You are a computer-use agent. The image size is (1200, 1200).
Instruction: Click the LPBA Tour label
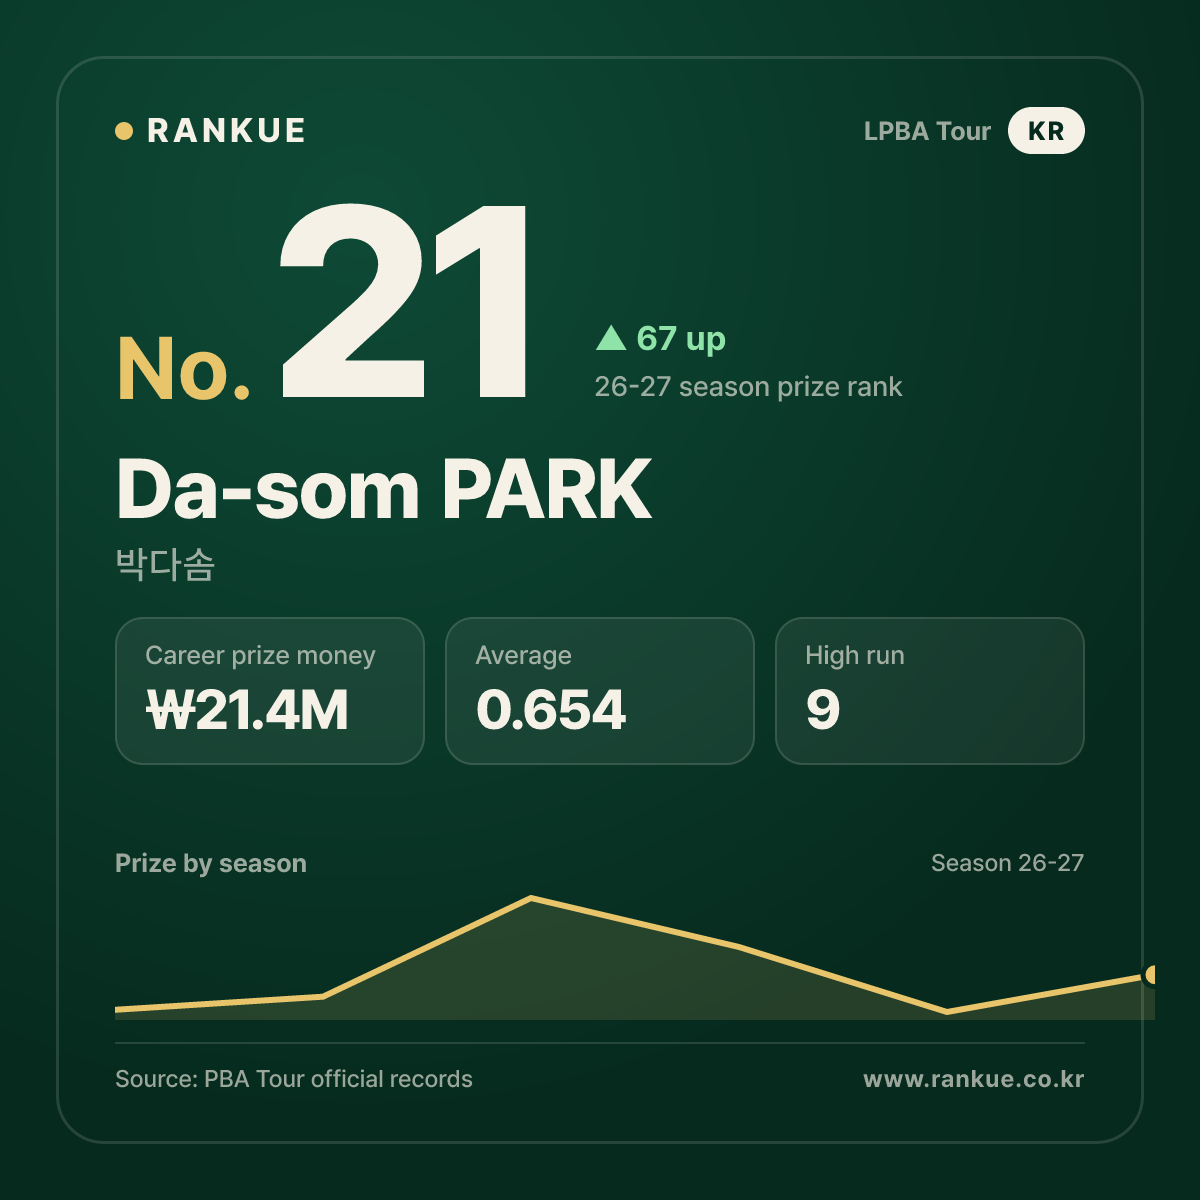927,131
